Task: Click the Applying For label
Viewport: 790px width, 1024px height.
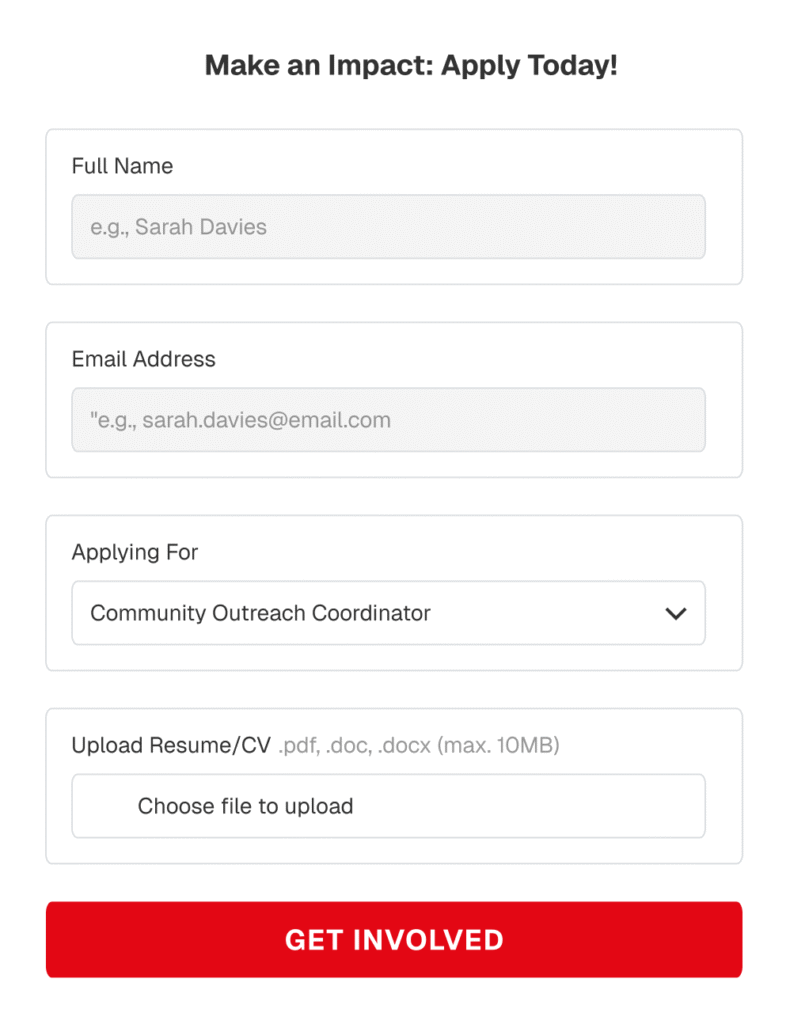Action: click(x=135, y=552)
